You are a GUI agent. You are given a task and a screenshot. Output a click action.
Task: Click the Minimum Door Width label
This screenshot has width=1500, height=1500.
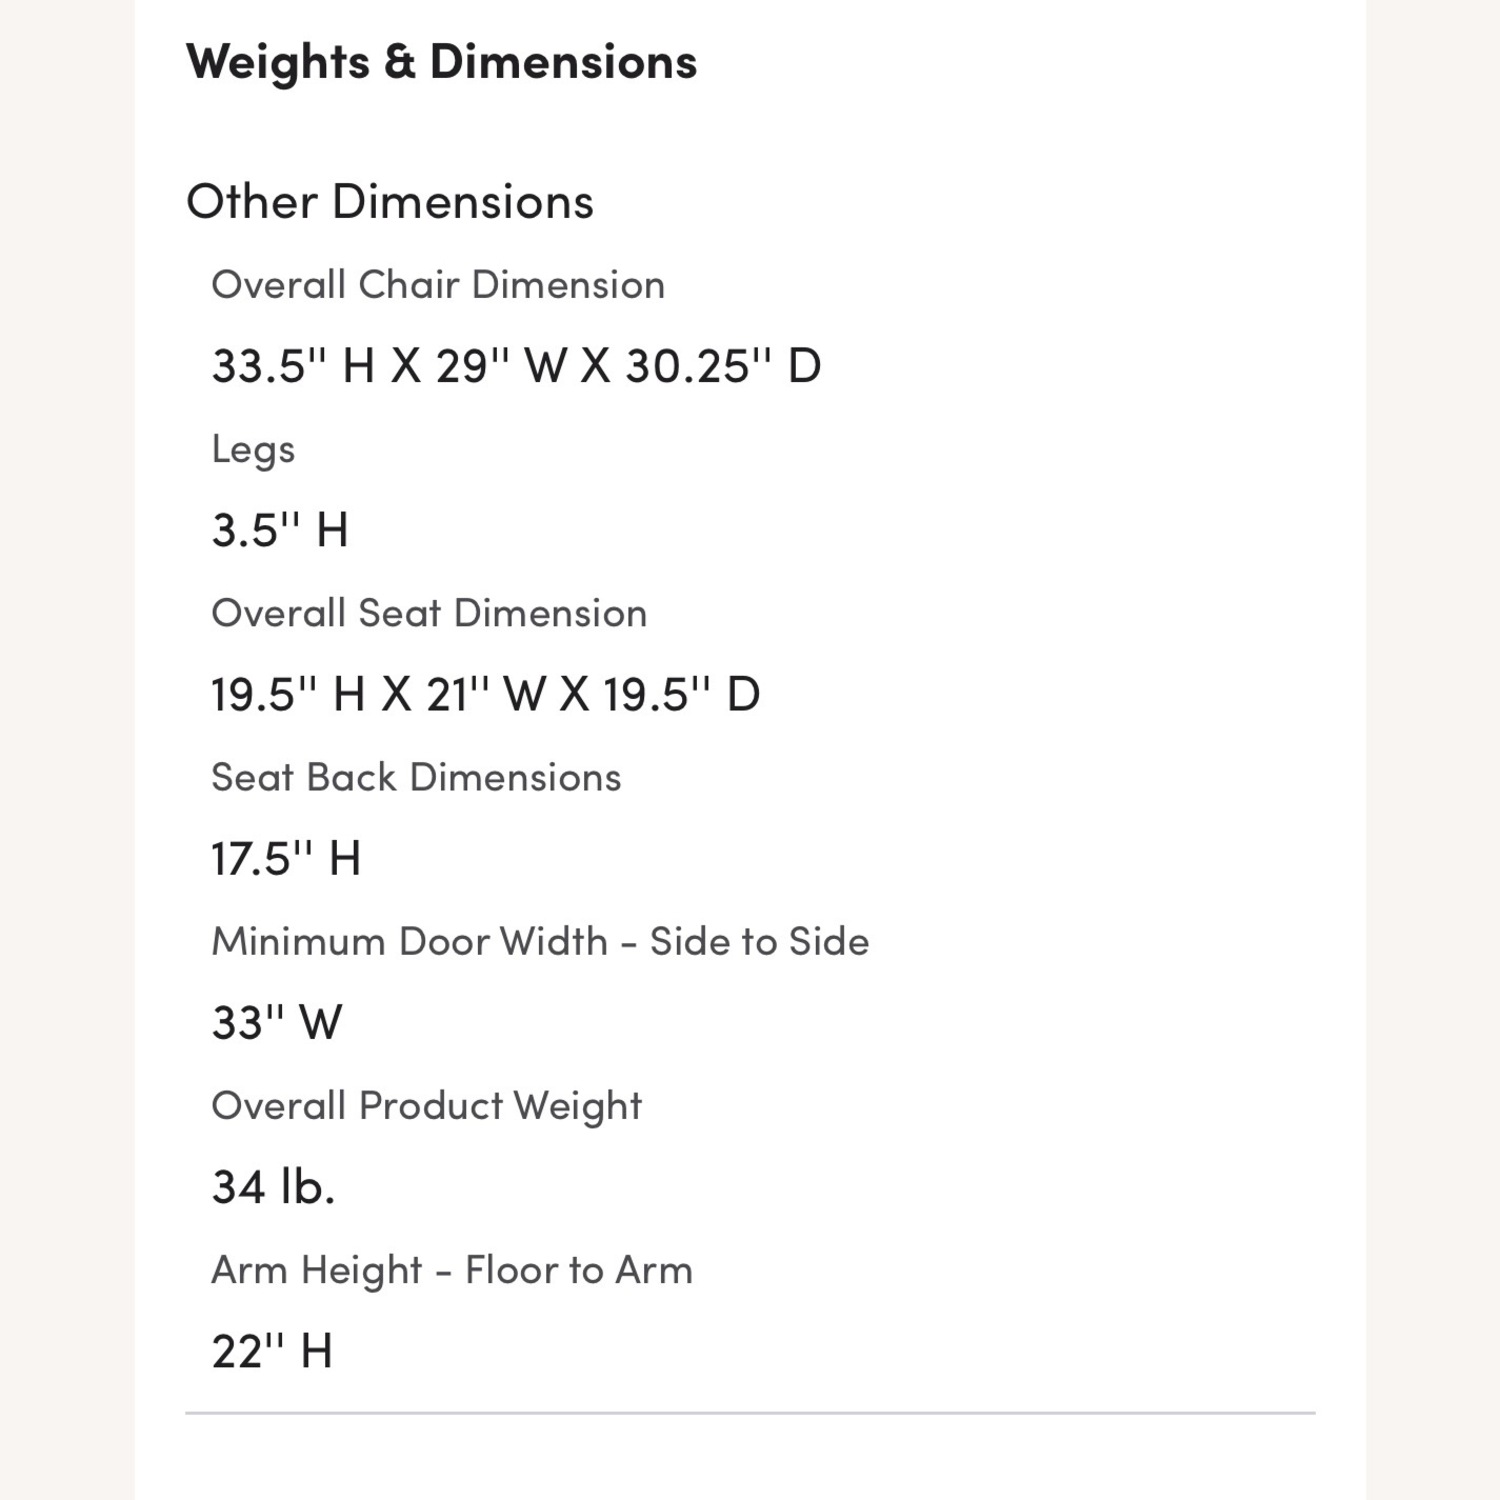click(540, 941)
